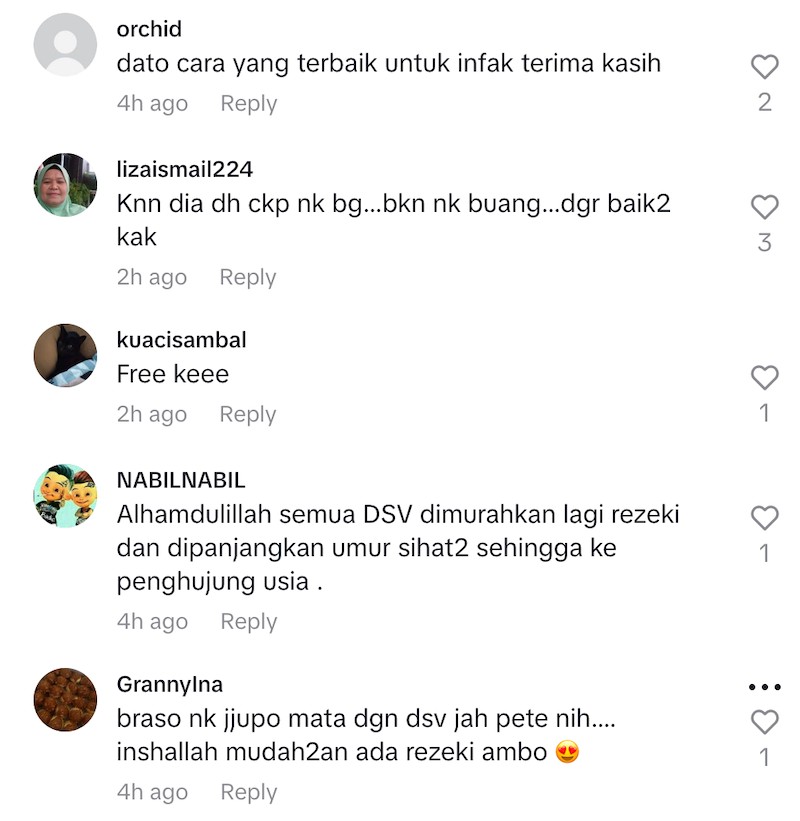Screen dimensions: 800x821
Task: Open the three-dot menu on GrannyIna's comment
Action: [764, 686]
